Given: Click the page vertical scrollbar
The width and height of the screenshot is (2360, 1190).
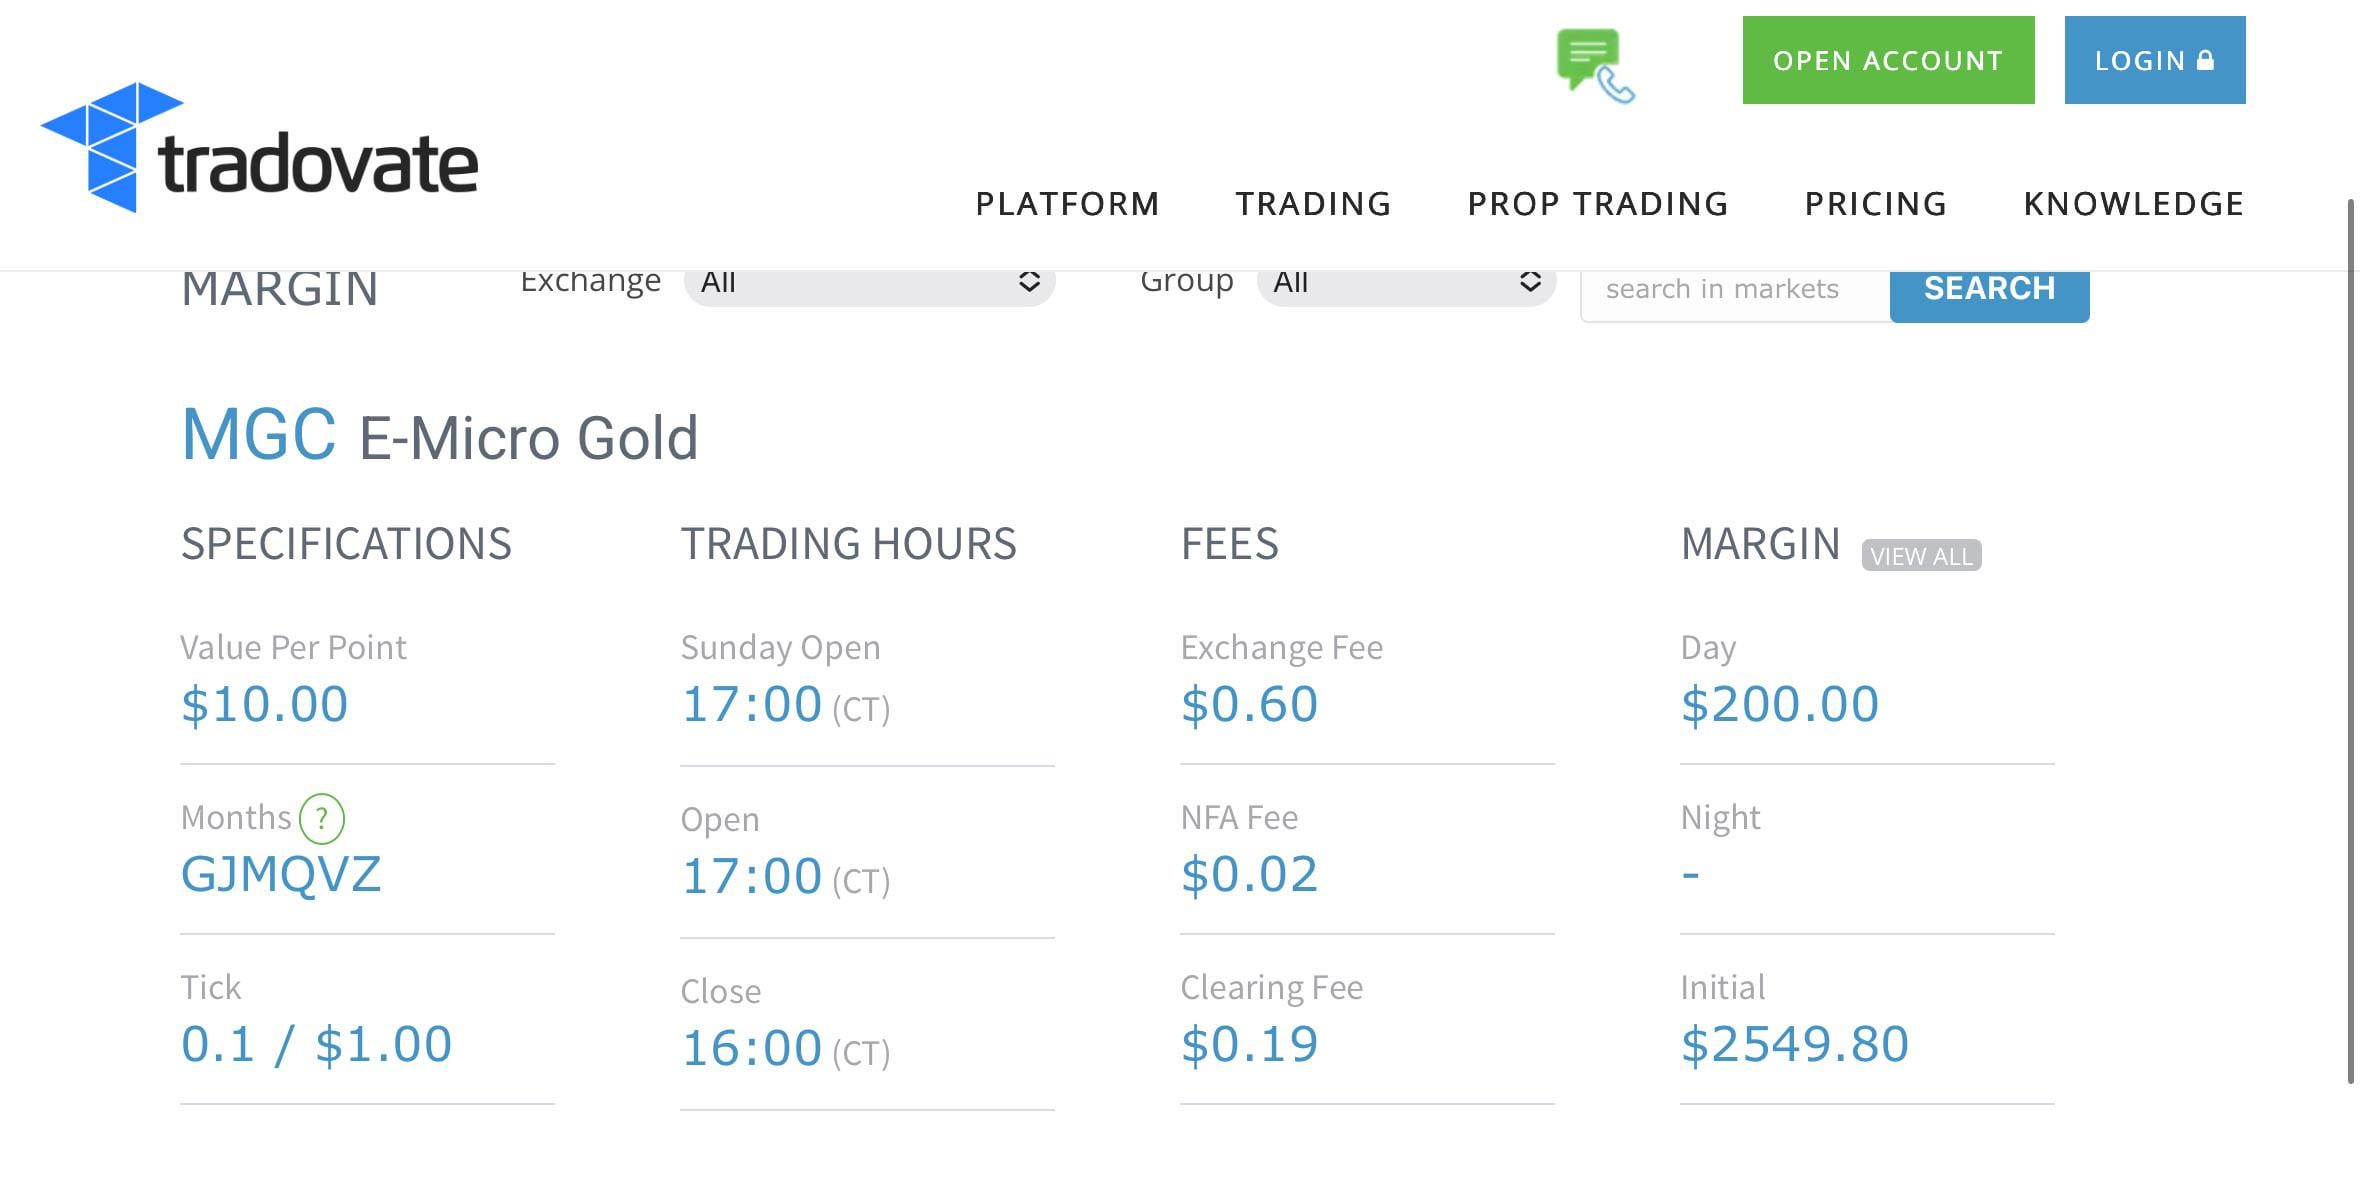Looking at the screenshot, I should click(2351, 640).
